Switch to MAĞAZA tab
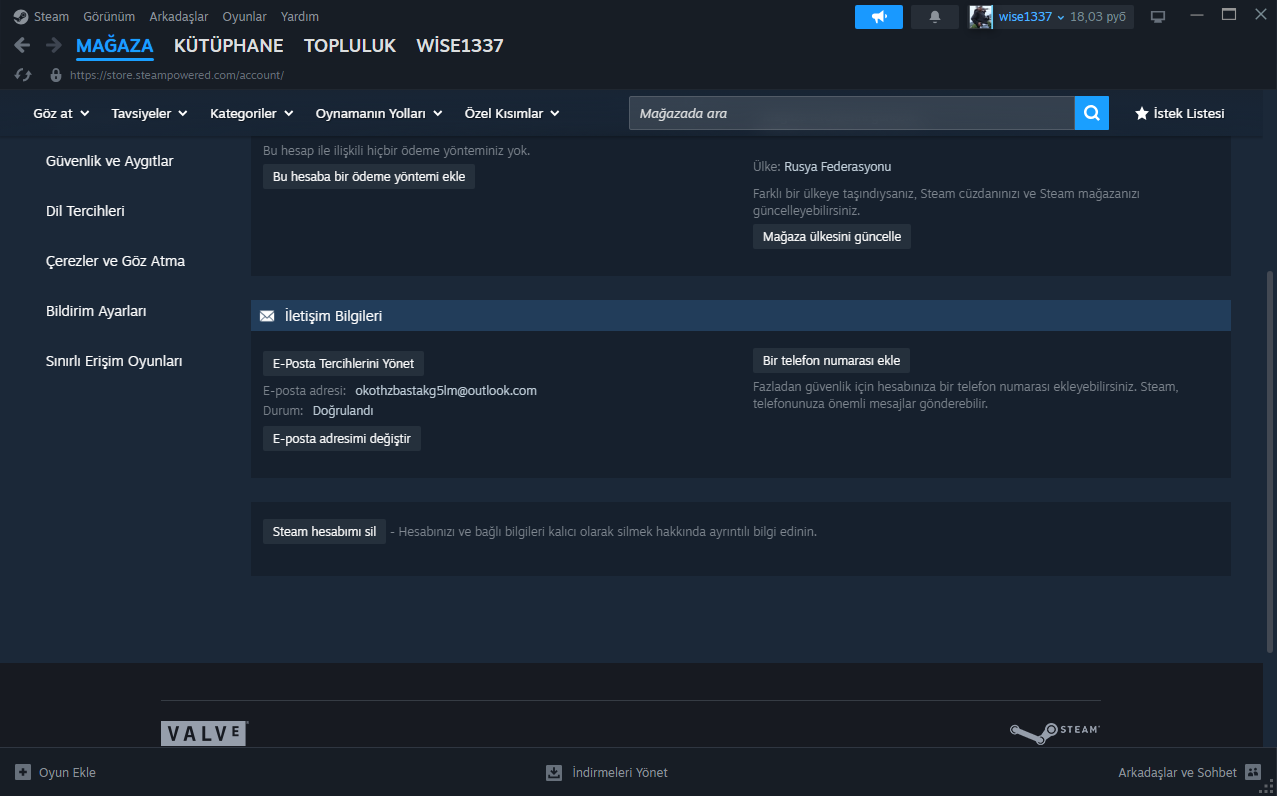The image size is (1277, 796). (115, 46)
